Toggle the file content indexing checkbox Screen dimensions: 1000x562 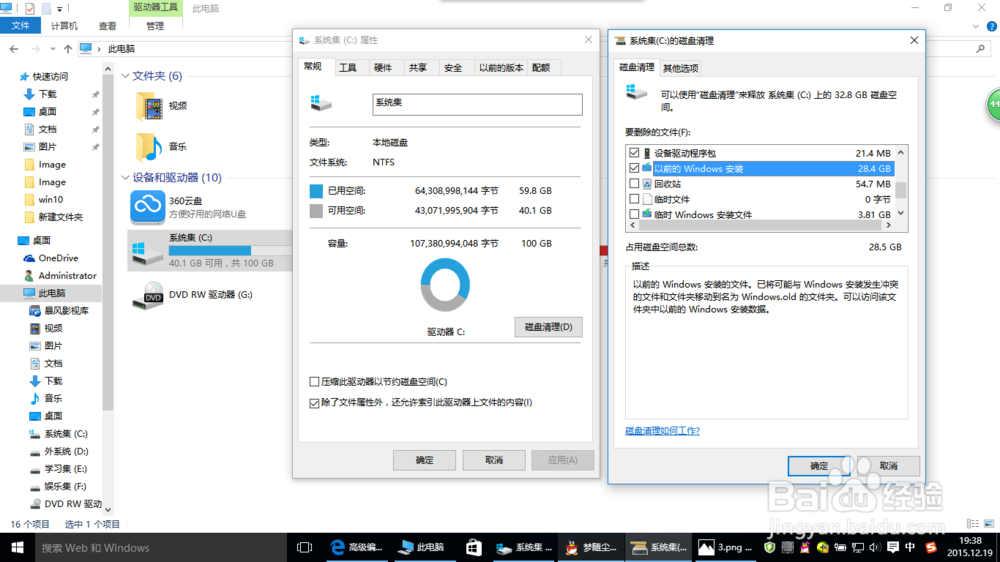click(314, 403)
